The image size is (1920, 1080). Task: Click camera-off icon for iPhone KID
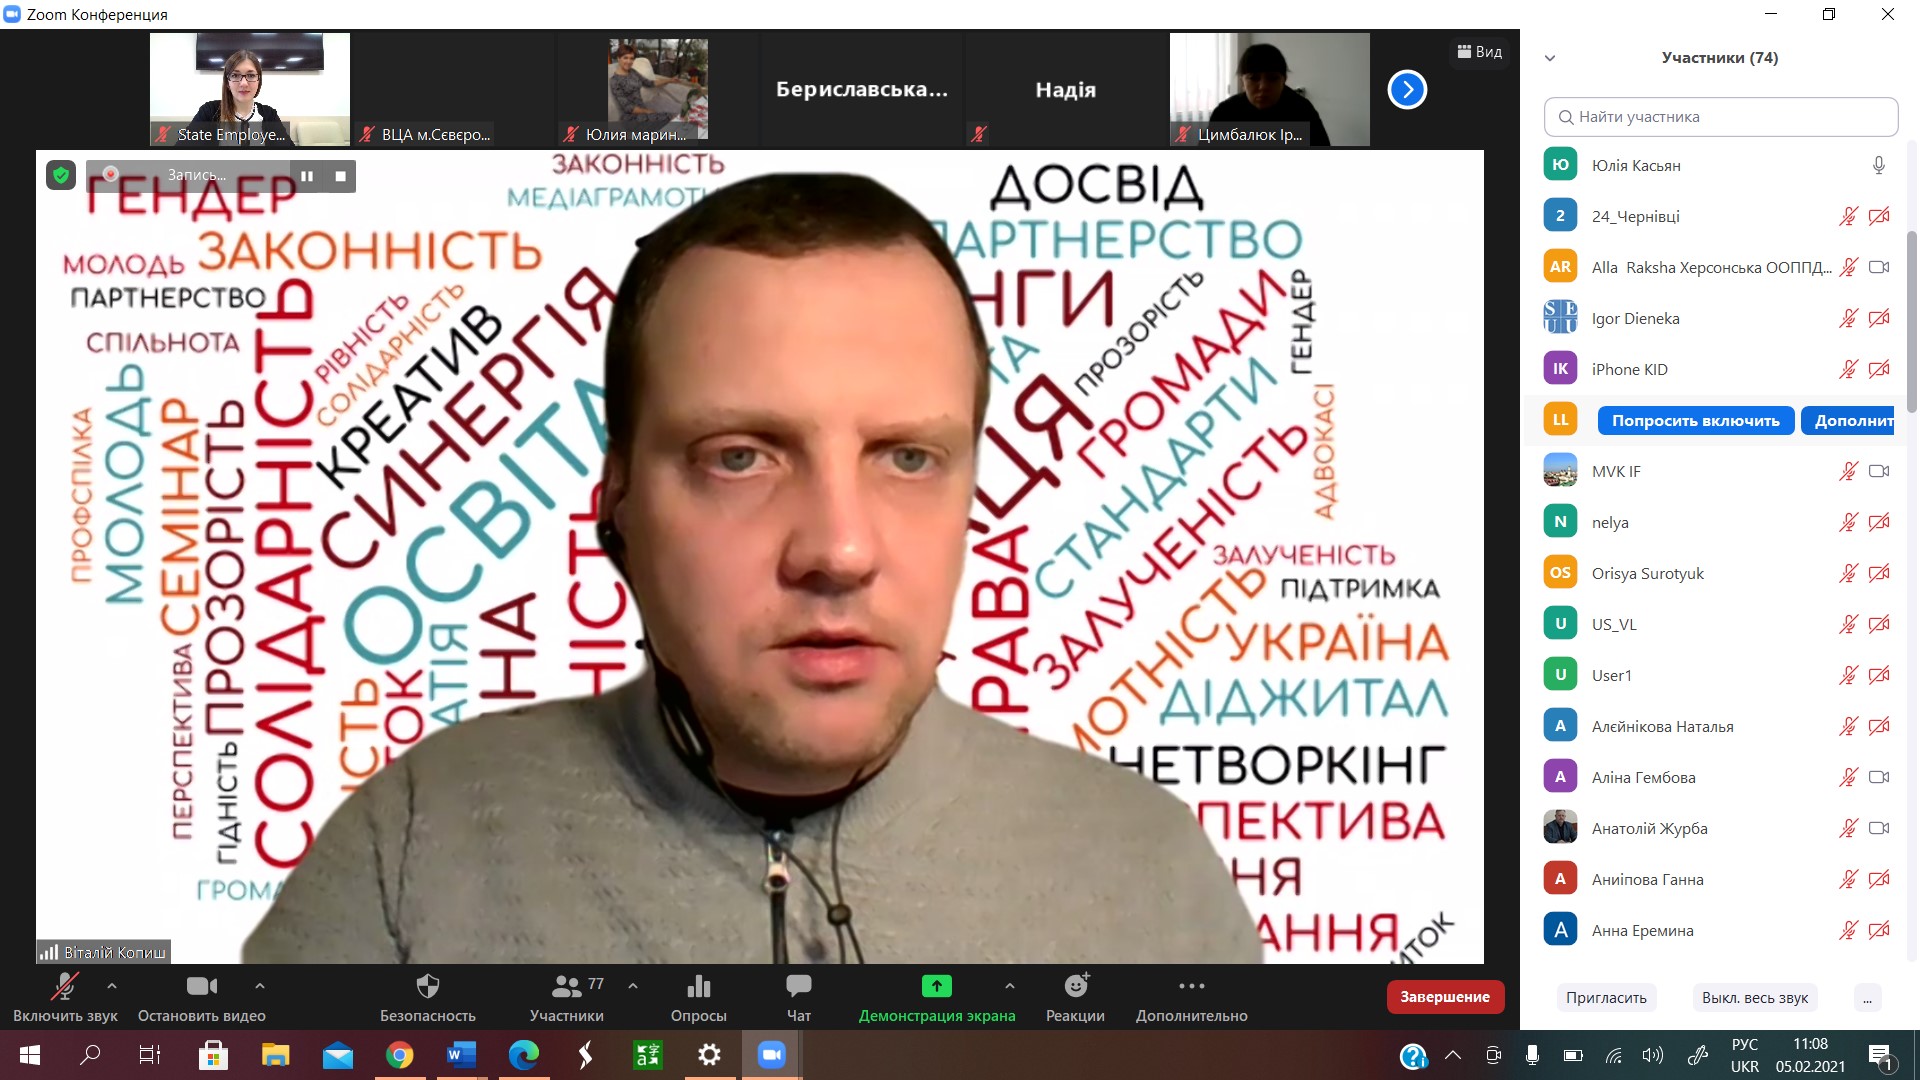[1879, 370]
